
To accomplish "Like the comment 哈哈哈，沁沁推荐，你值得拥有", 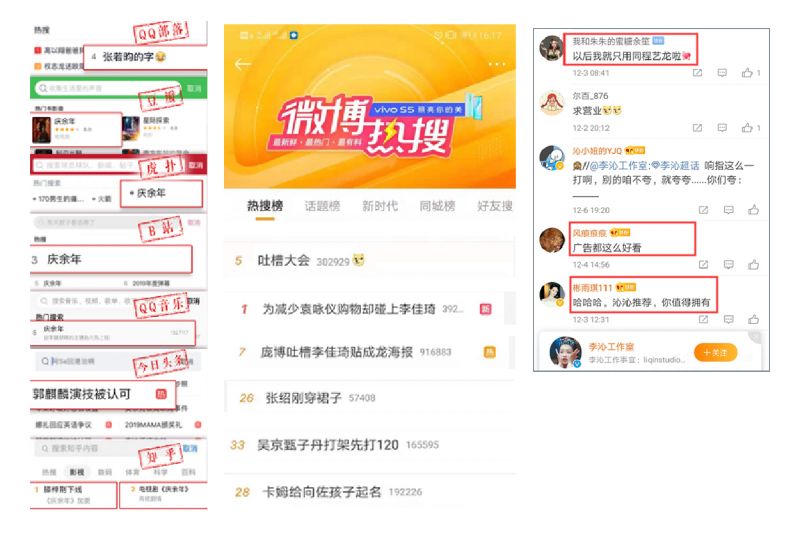I will tap(754, 319).
